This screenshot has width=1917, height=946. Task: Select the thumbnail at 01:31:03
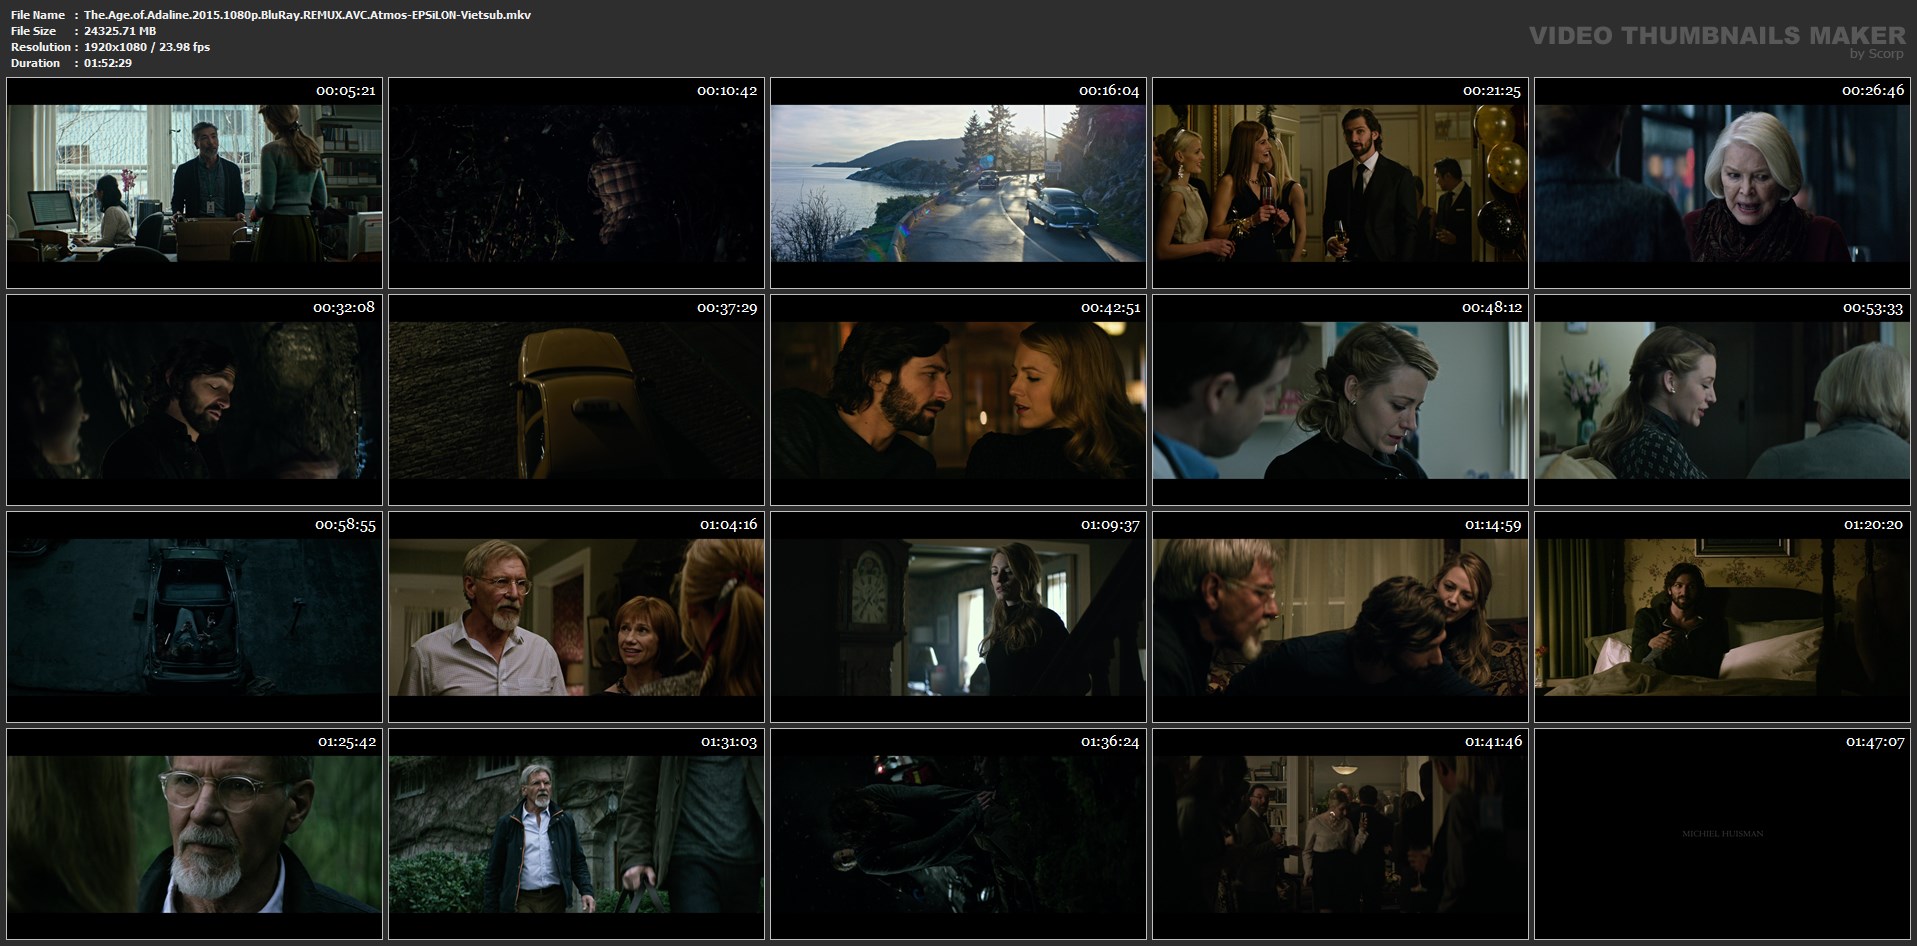(576, 834)
